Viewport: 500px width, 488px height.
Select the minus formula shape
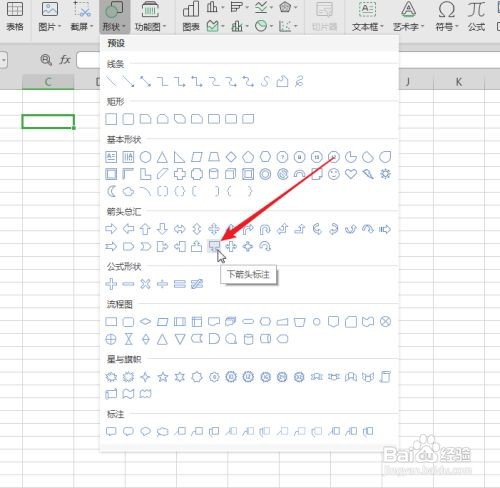coord(128,284)
